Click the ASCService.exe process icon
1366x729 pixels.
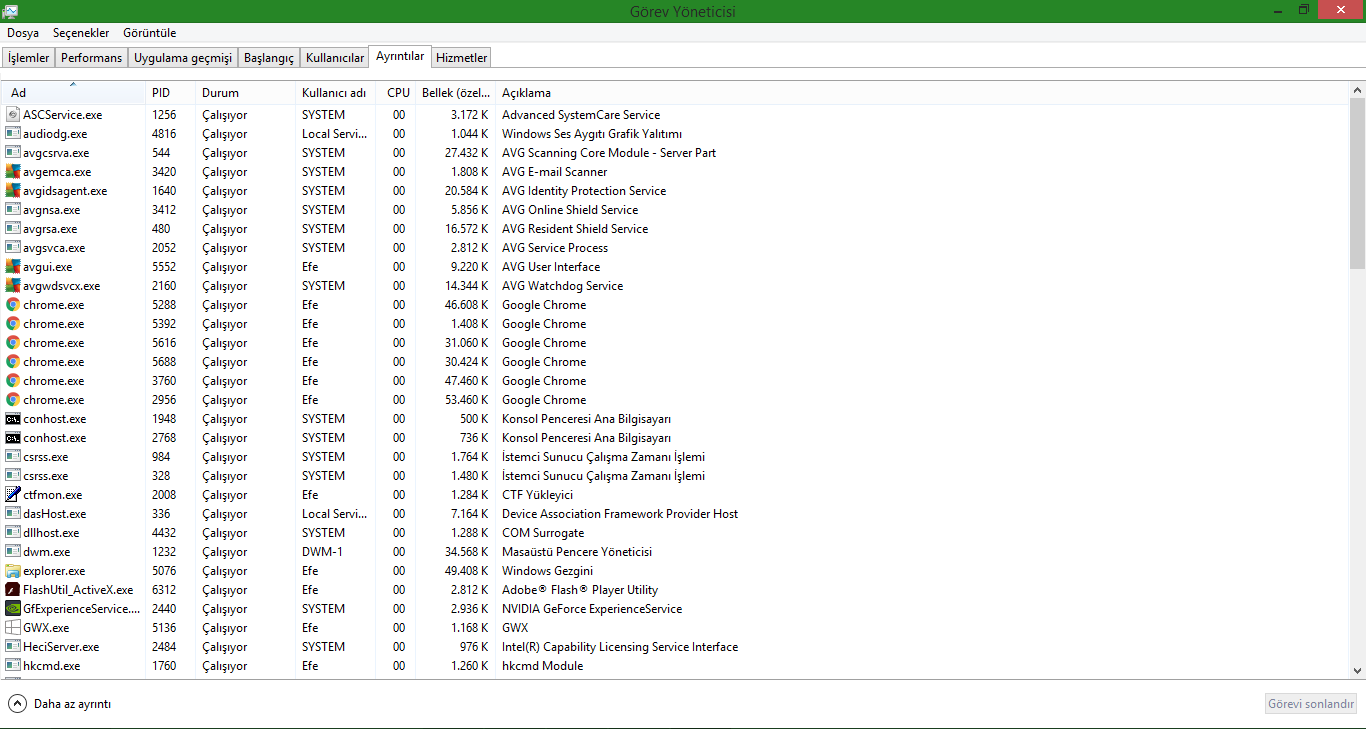[13, 115]
